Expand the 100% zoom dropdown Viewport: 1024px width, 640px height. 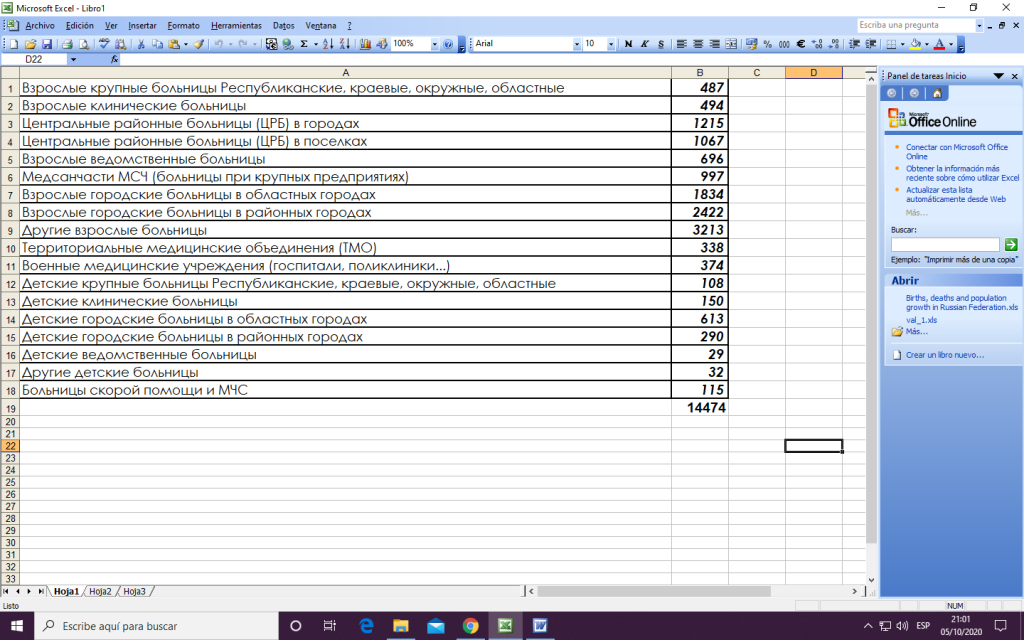pyautogui.click(x=434, y=44)
